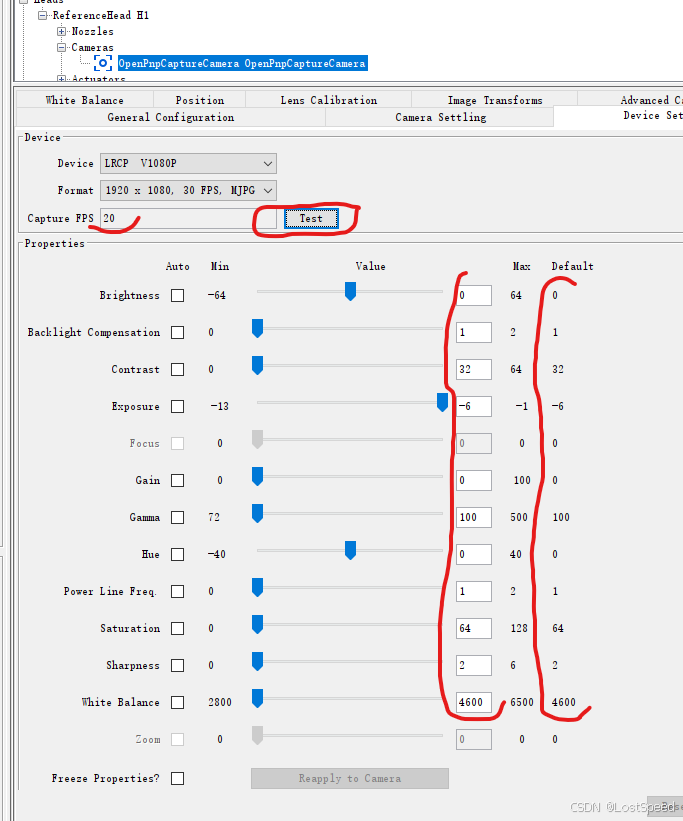
Task: Click the Backlight Compensation slider handle
Action: coord(257,328)
